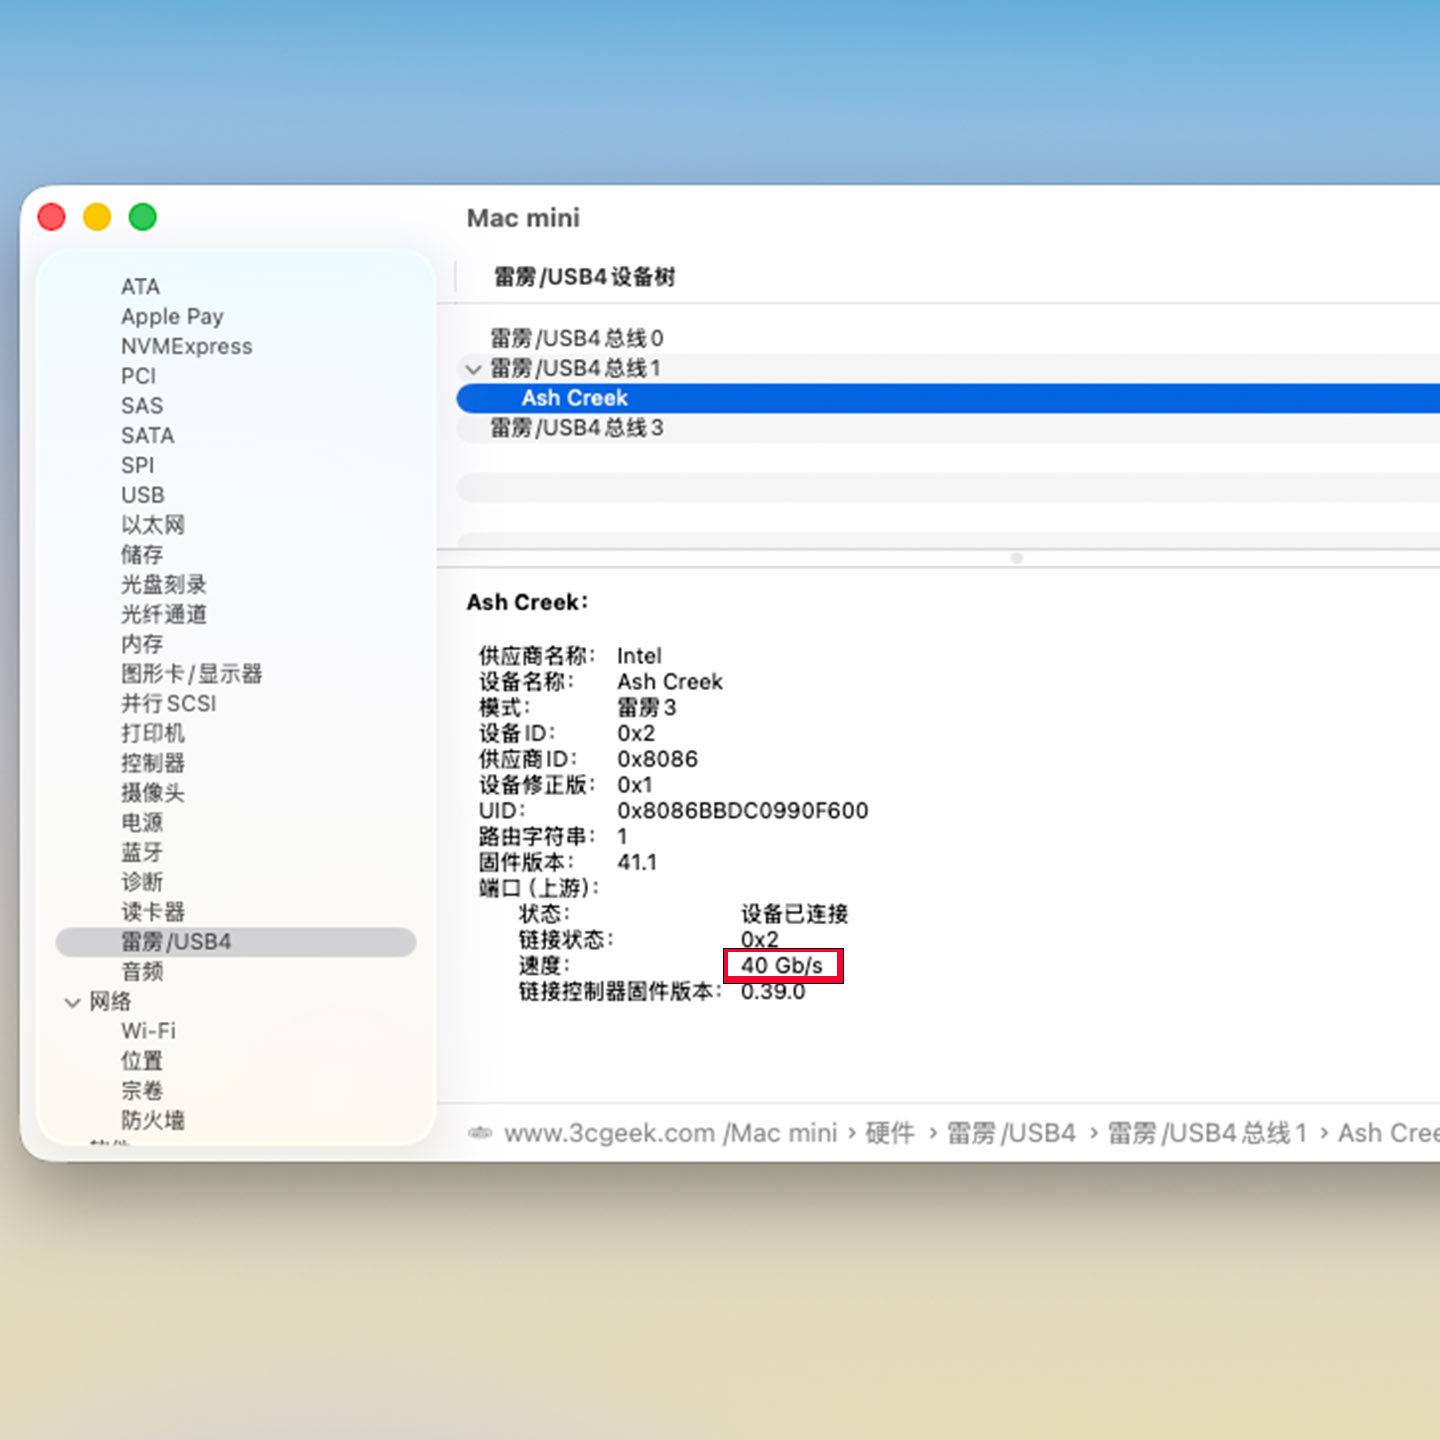Screen dimensions: 1440x1440
Task: Select the highlighted Ash Creek tree row
Action: 948,398
